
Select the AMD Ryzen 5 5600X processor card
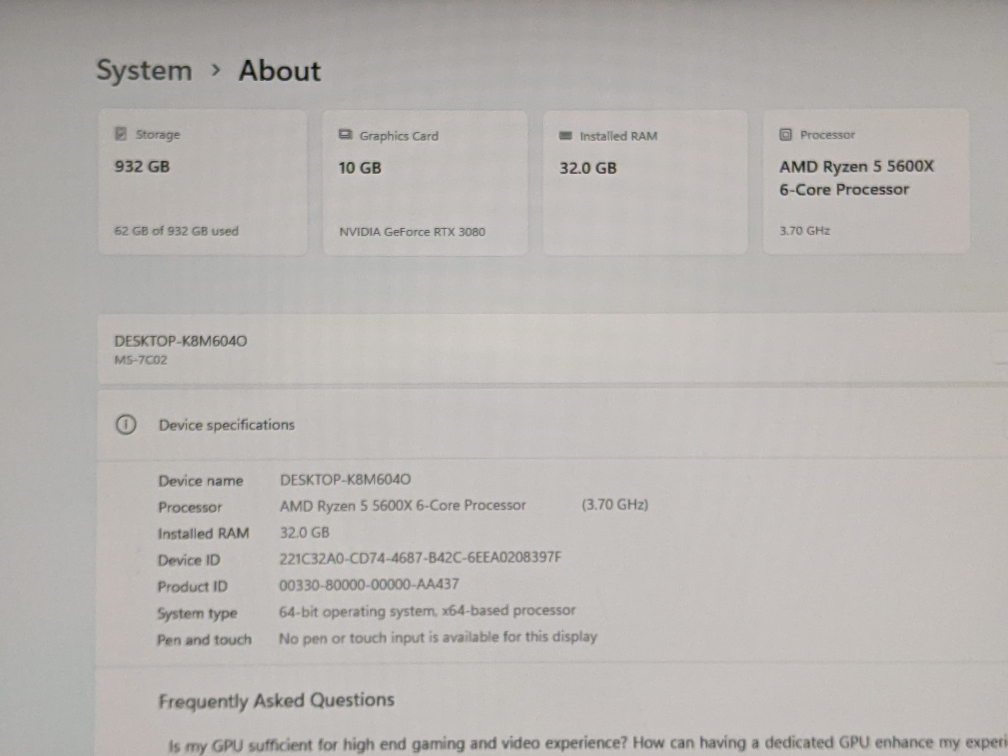(866, 182)
